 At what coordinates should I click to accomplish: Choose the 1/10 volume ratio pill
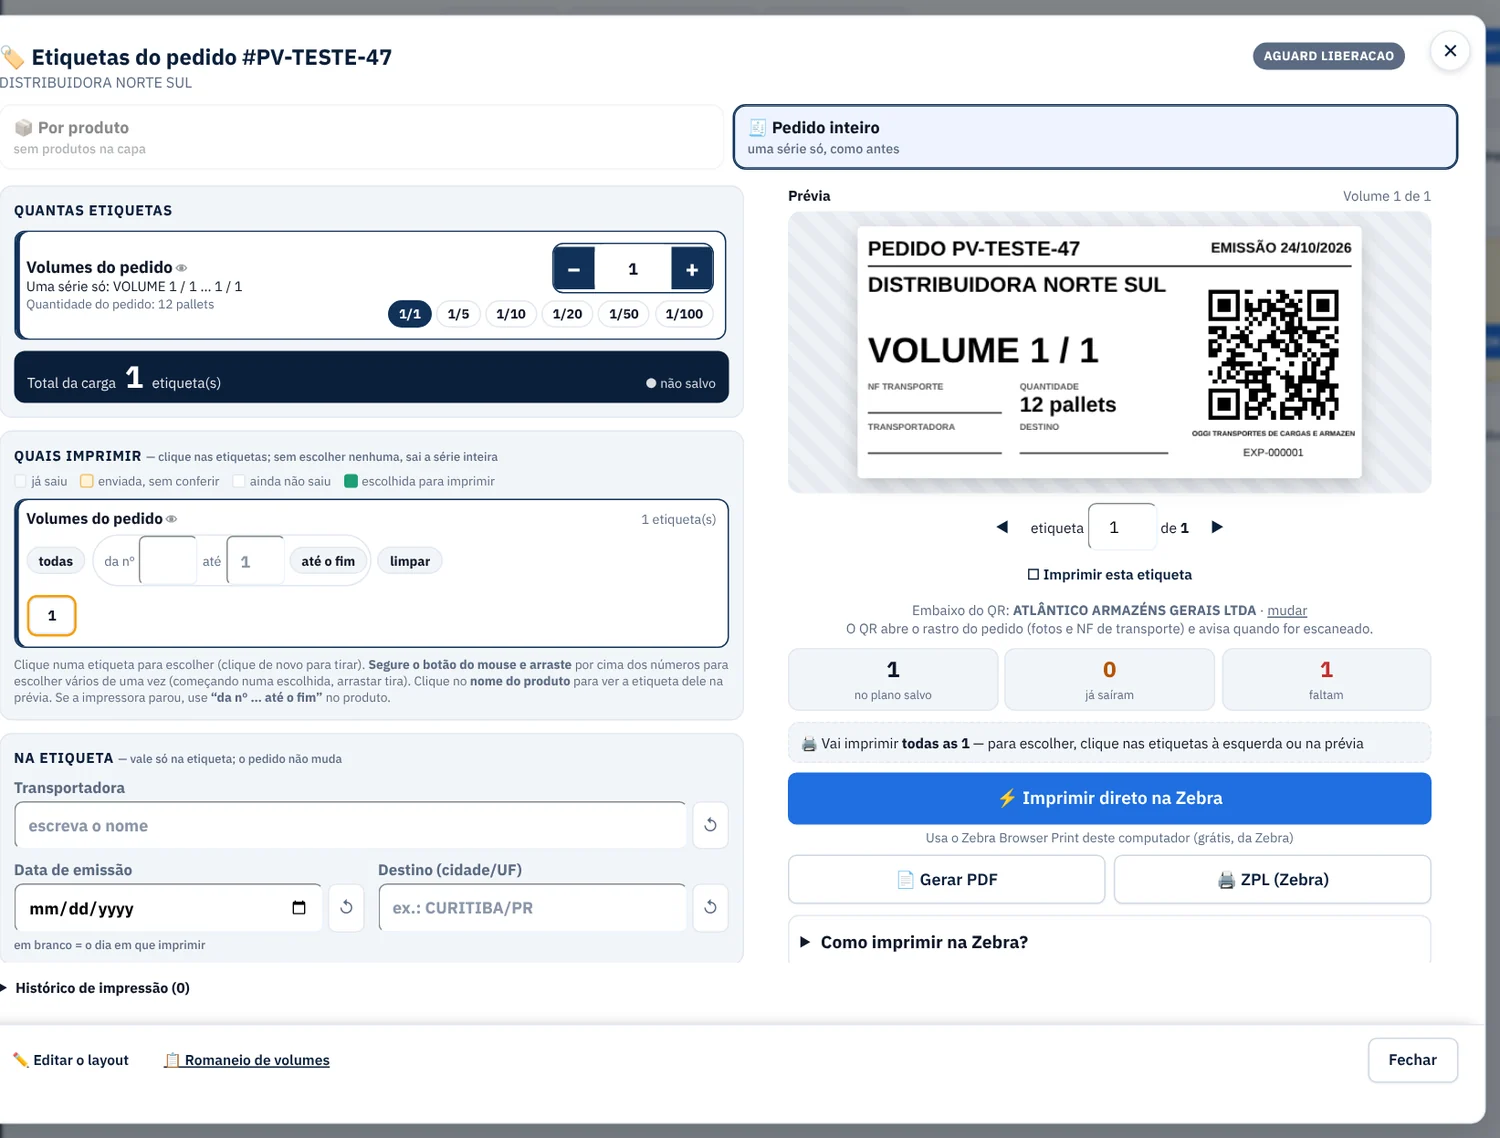(x=511, y=314)
